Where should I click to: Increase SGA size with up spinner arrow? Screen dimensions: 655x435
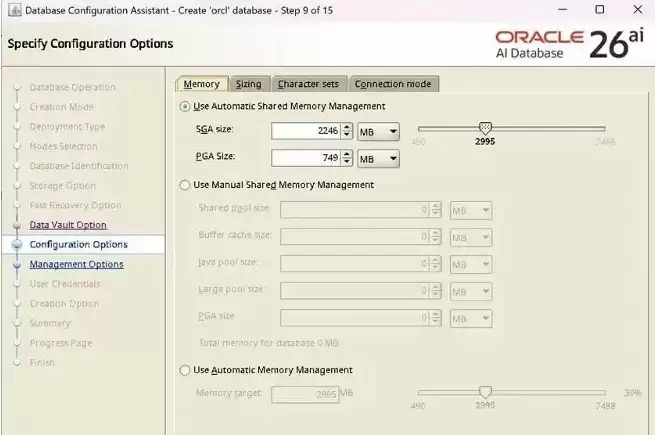(x=347, y=127)
